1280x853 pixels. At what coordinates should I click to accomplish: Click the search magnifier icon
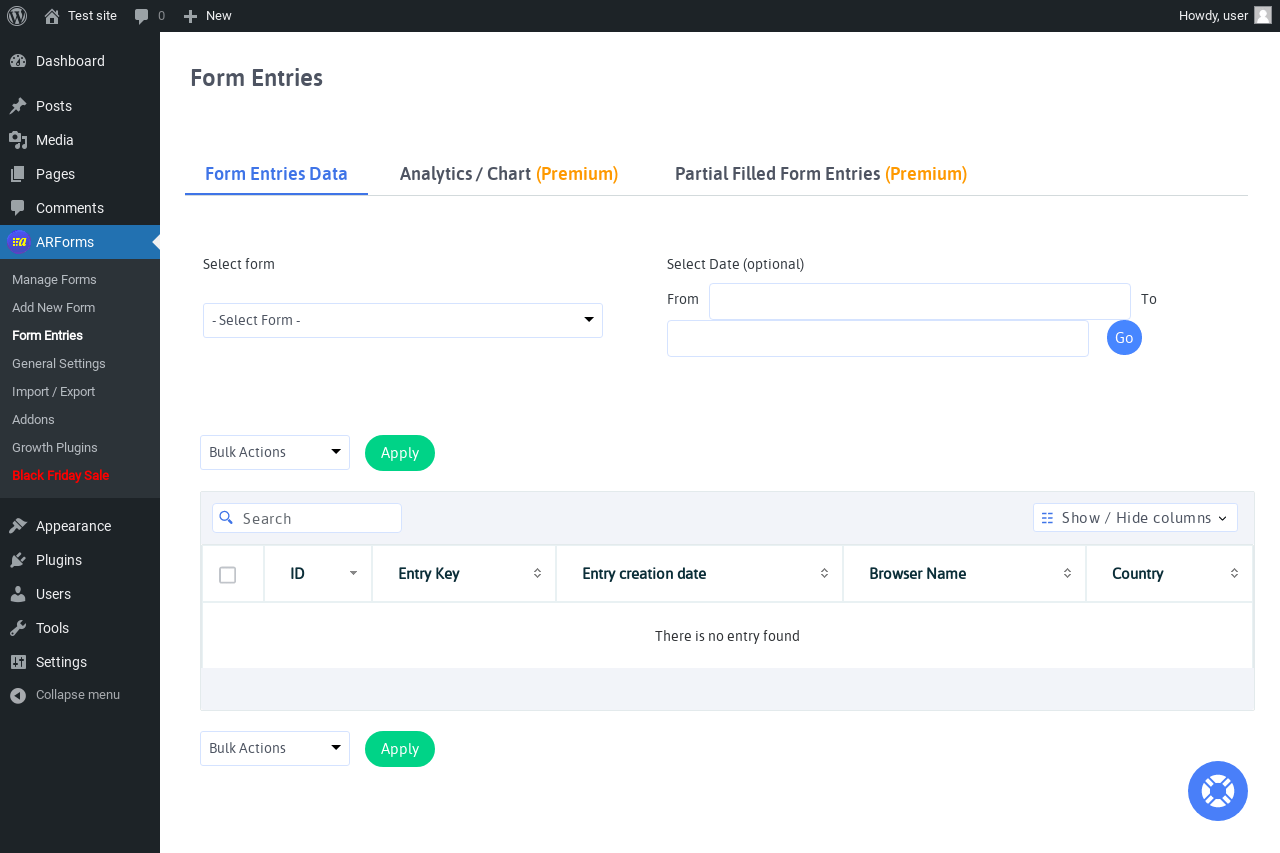pos(226,517)
